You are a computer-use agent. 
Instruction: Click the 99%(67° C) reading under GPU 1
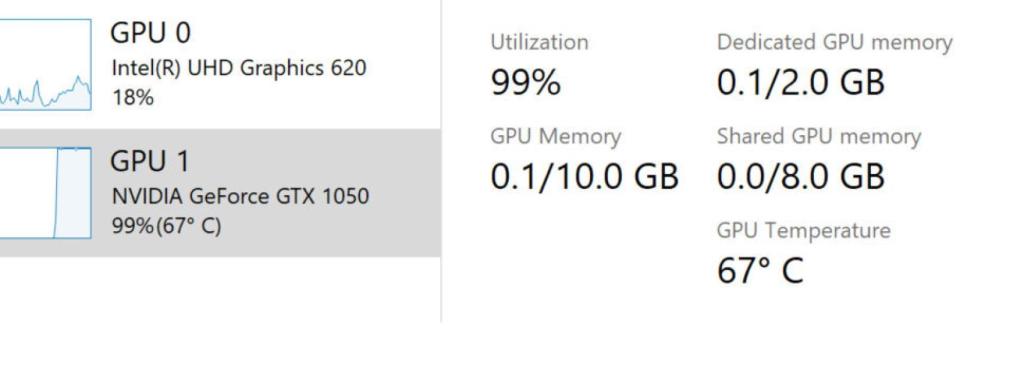(167, 226)
